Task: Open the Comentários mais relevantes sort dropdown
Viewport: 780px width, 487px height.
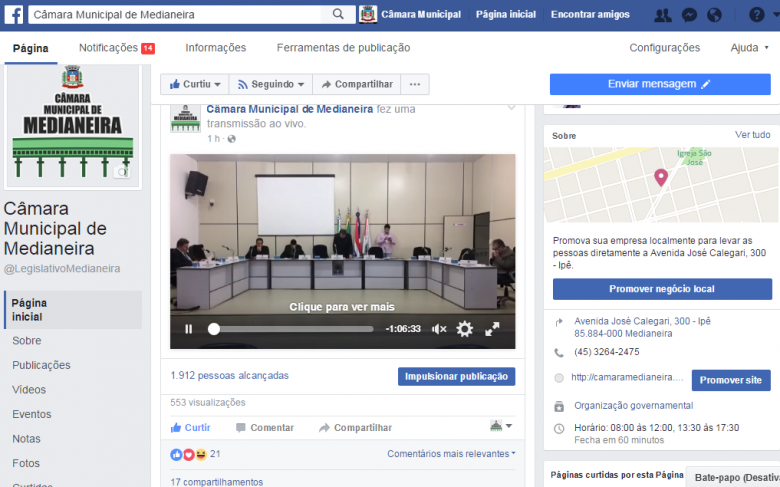Action: [451, 454]
